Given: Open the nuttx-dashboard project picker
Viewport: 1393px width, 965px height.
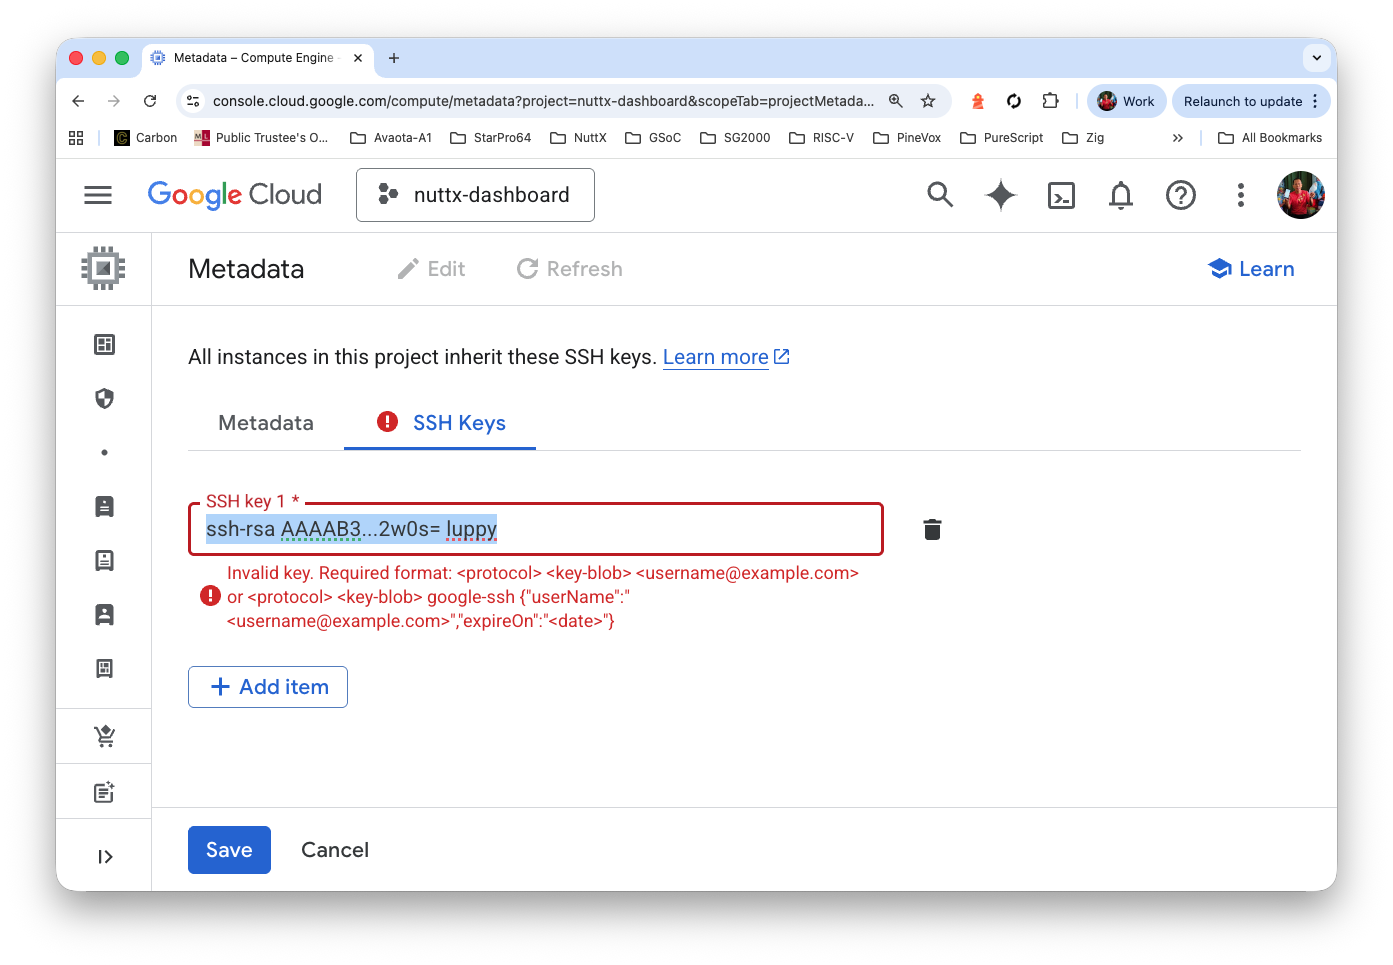Looking at the screenshot, I should tap(475, 195).
